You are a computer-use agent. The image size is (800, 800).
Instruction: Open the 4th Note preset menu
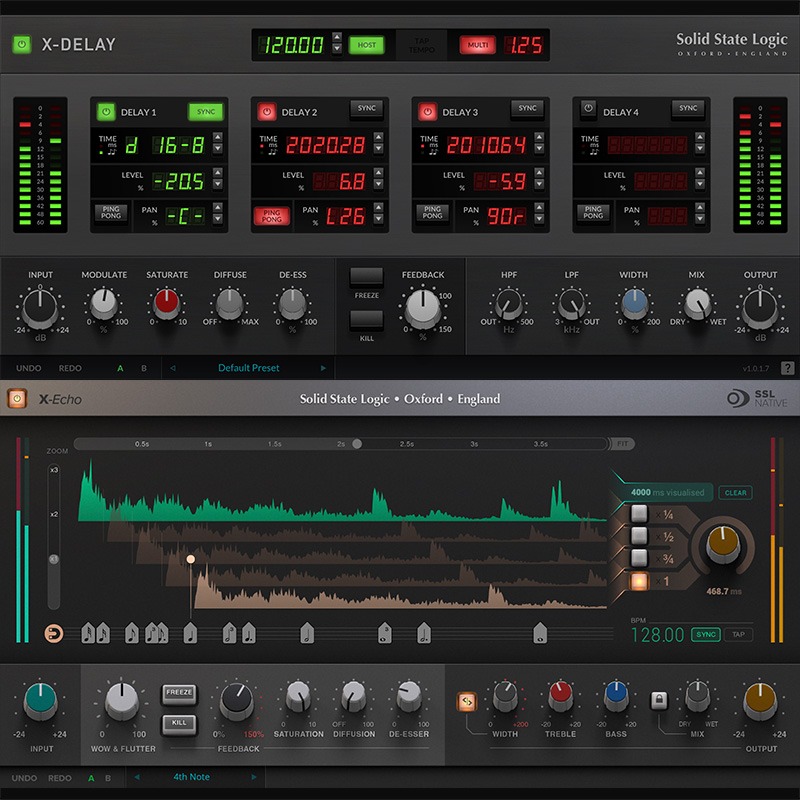(191, 777)
